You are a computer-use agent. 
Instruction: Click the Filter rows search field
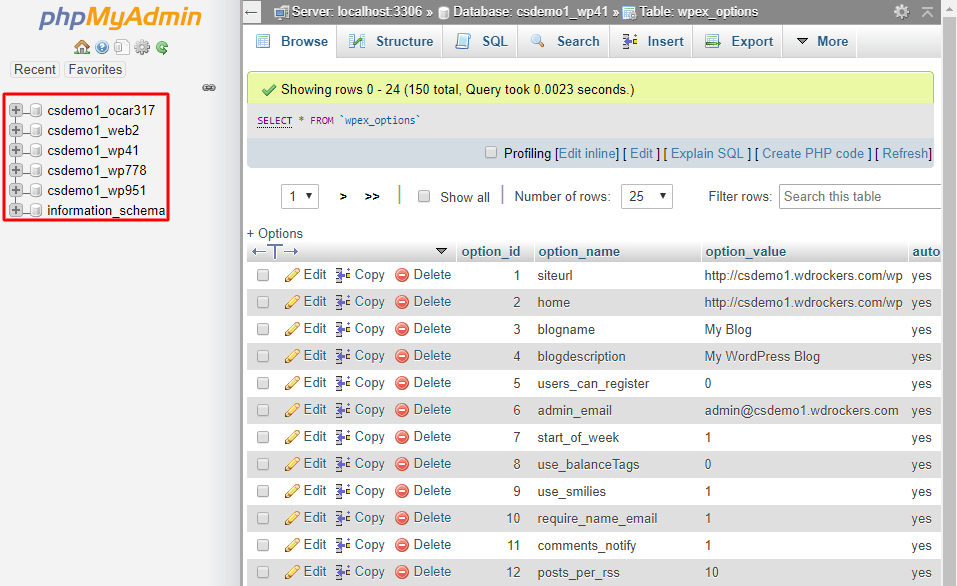click(x=859, y=196)
